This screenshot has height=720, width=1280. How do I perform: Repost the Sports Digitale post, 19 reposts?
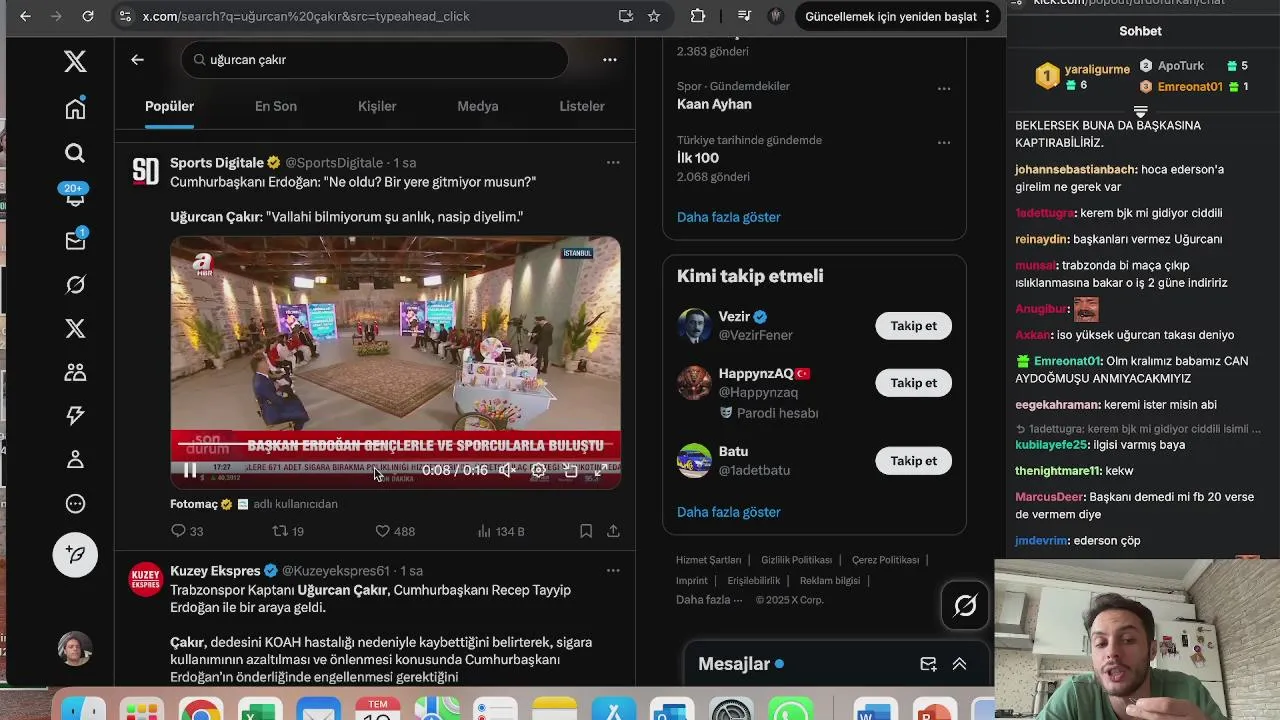coord(288,531)
